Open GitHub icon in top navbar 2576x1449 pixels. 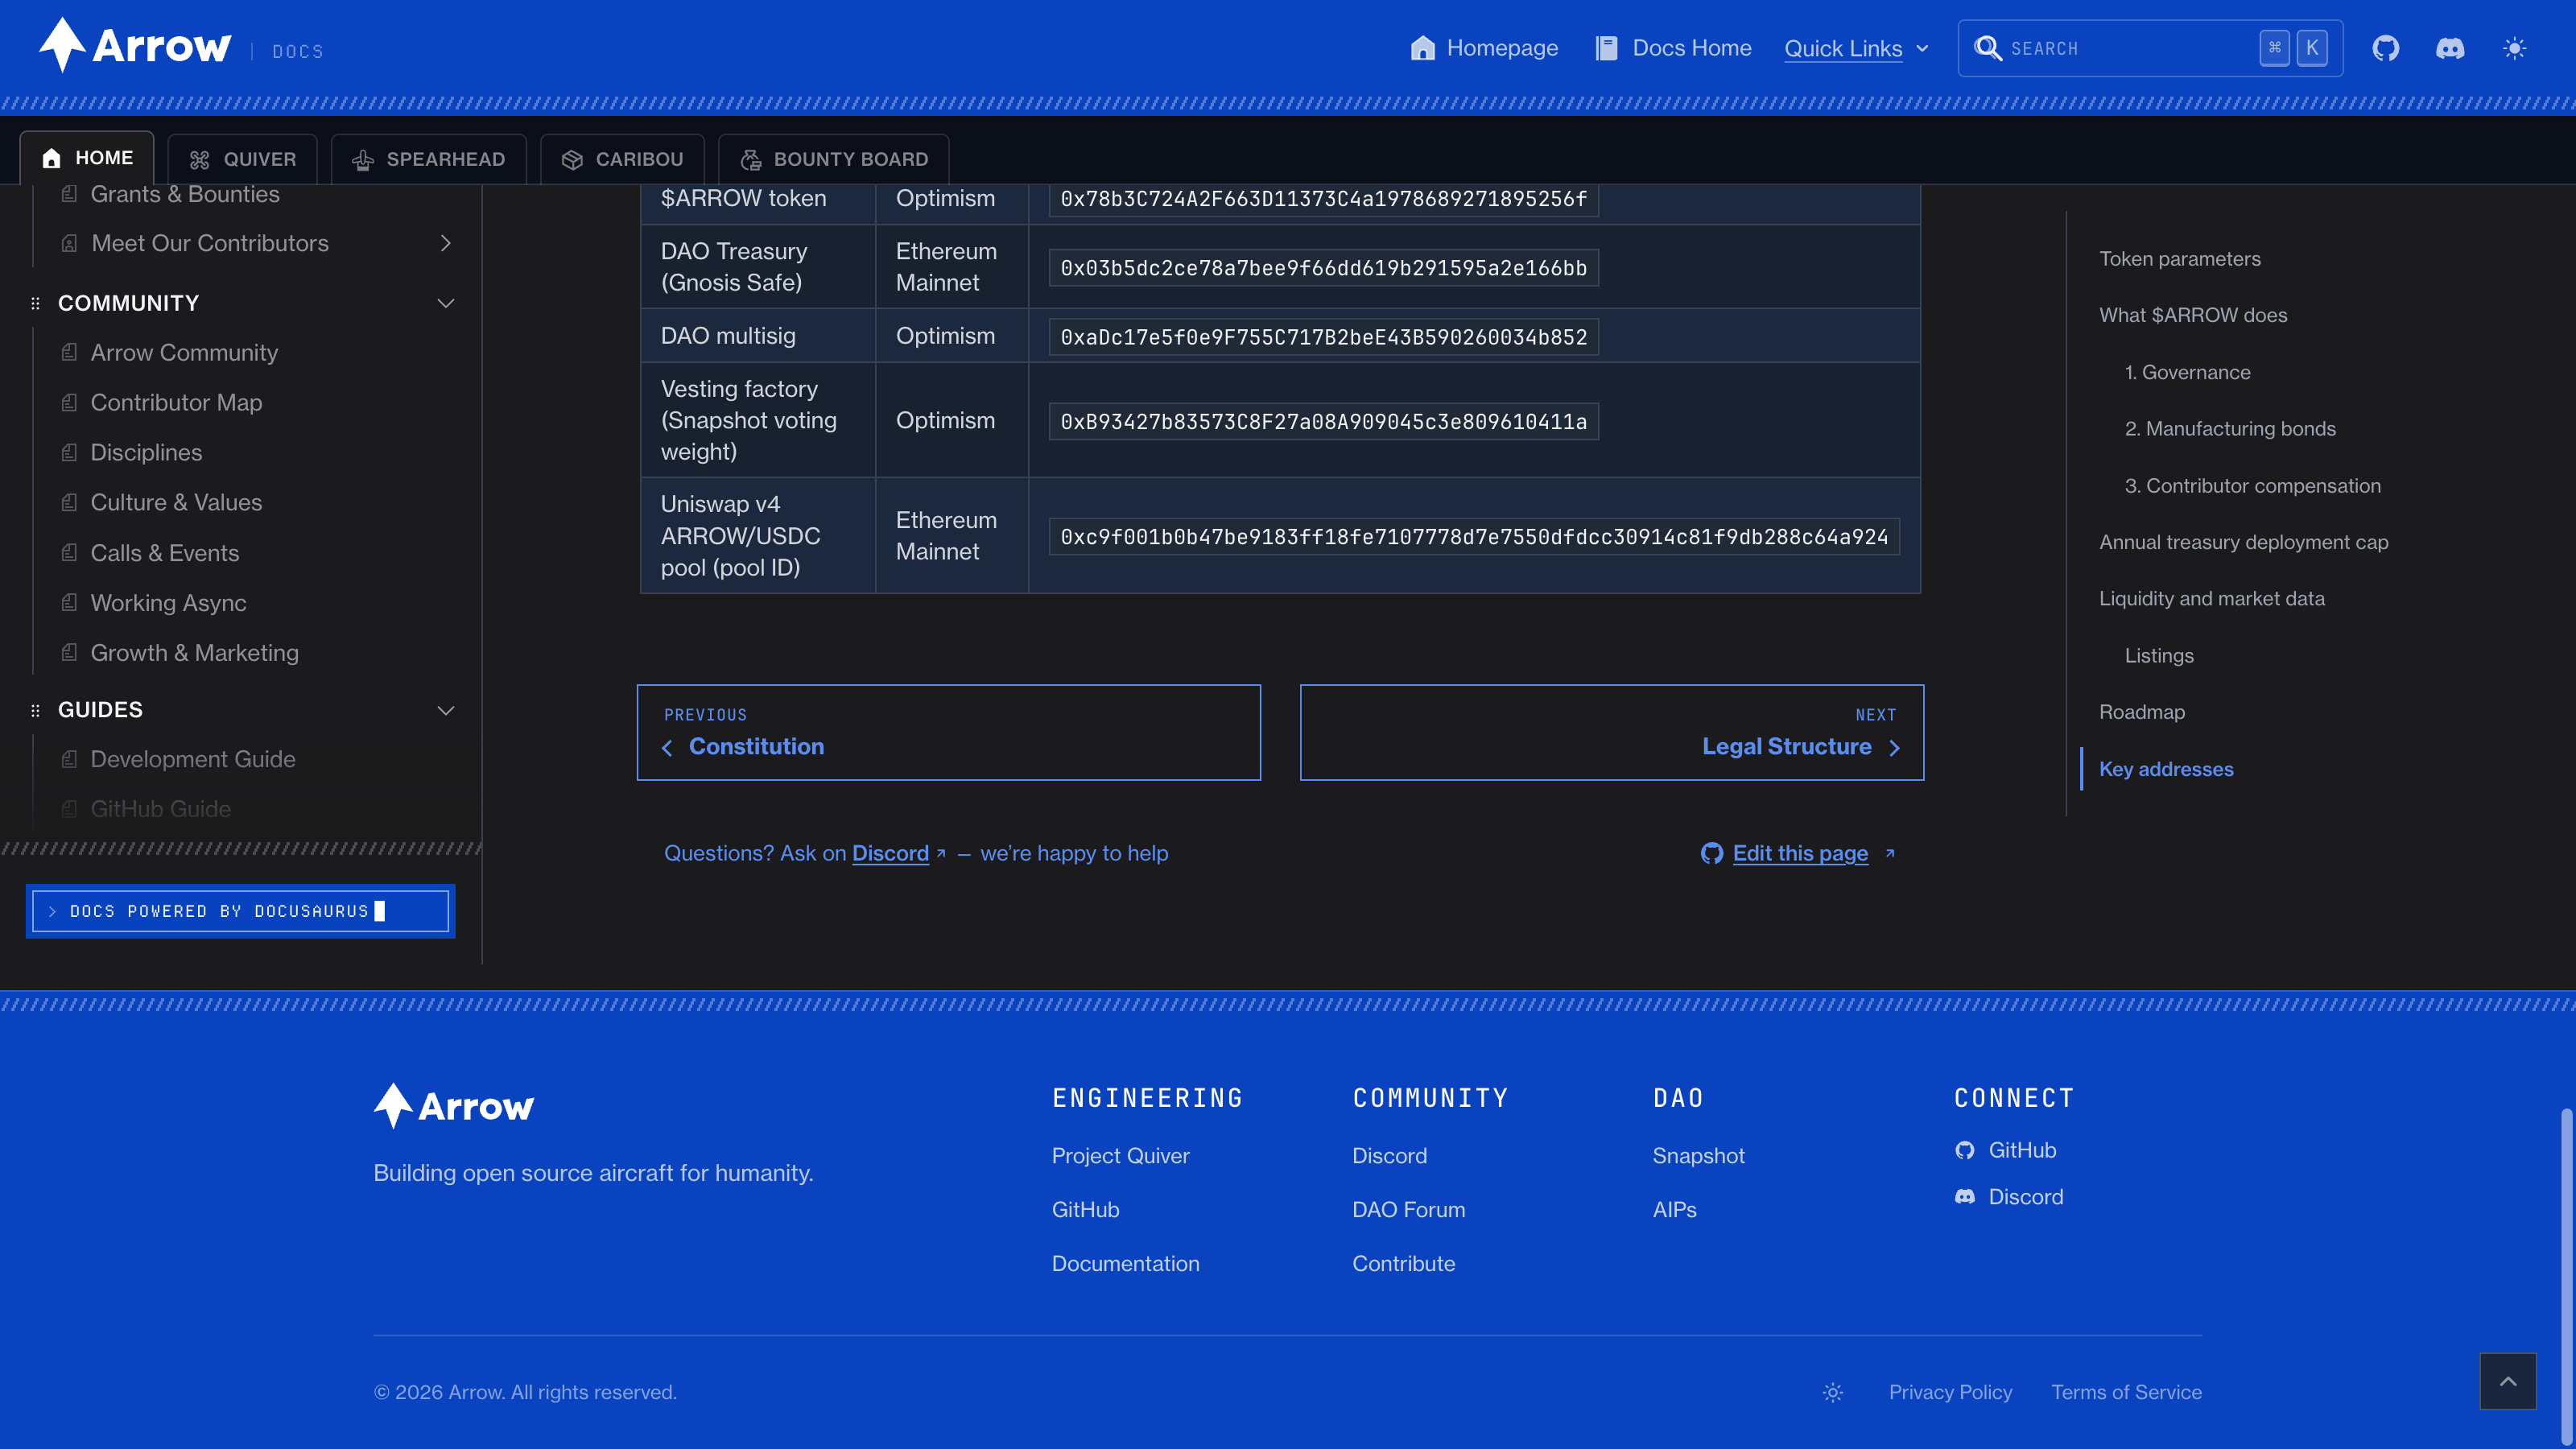pos(2386,48)
